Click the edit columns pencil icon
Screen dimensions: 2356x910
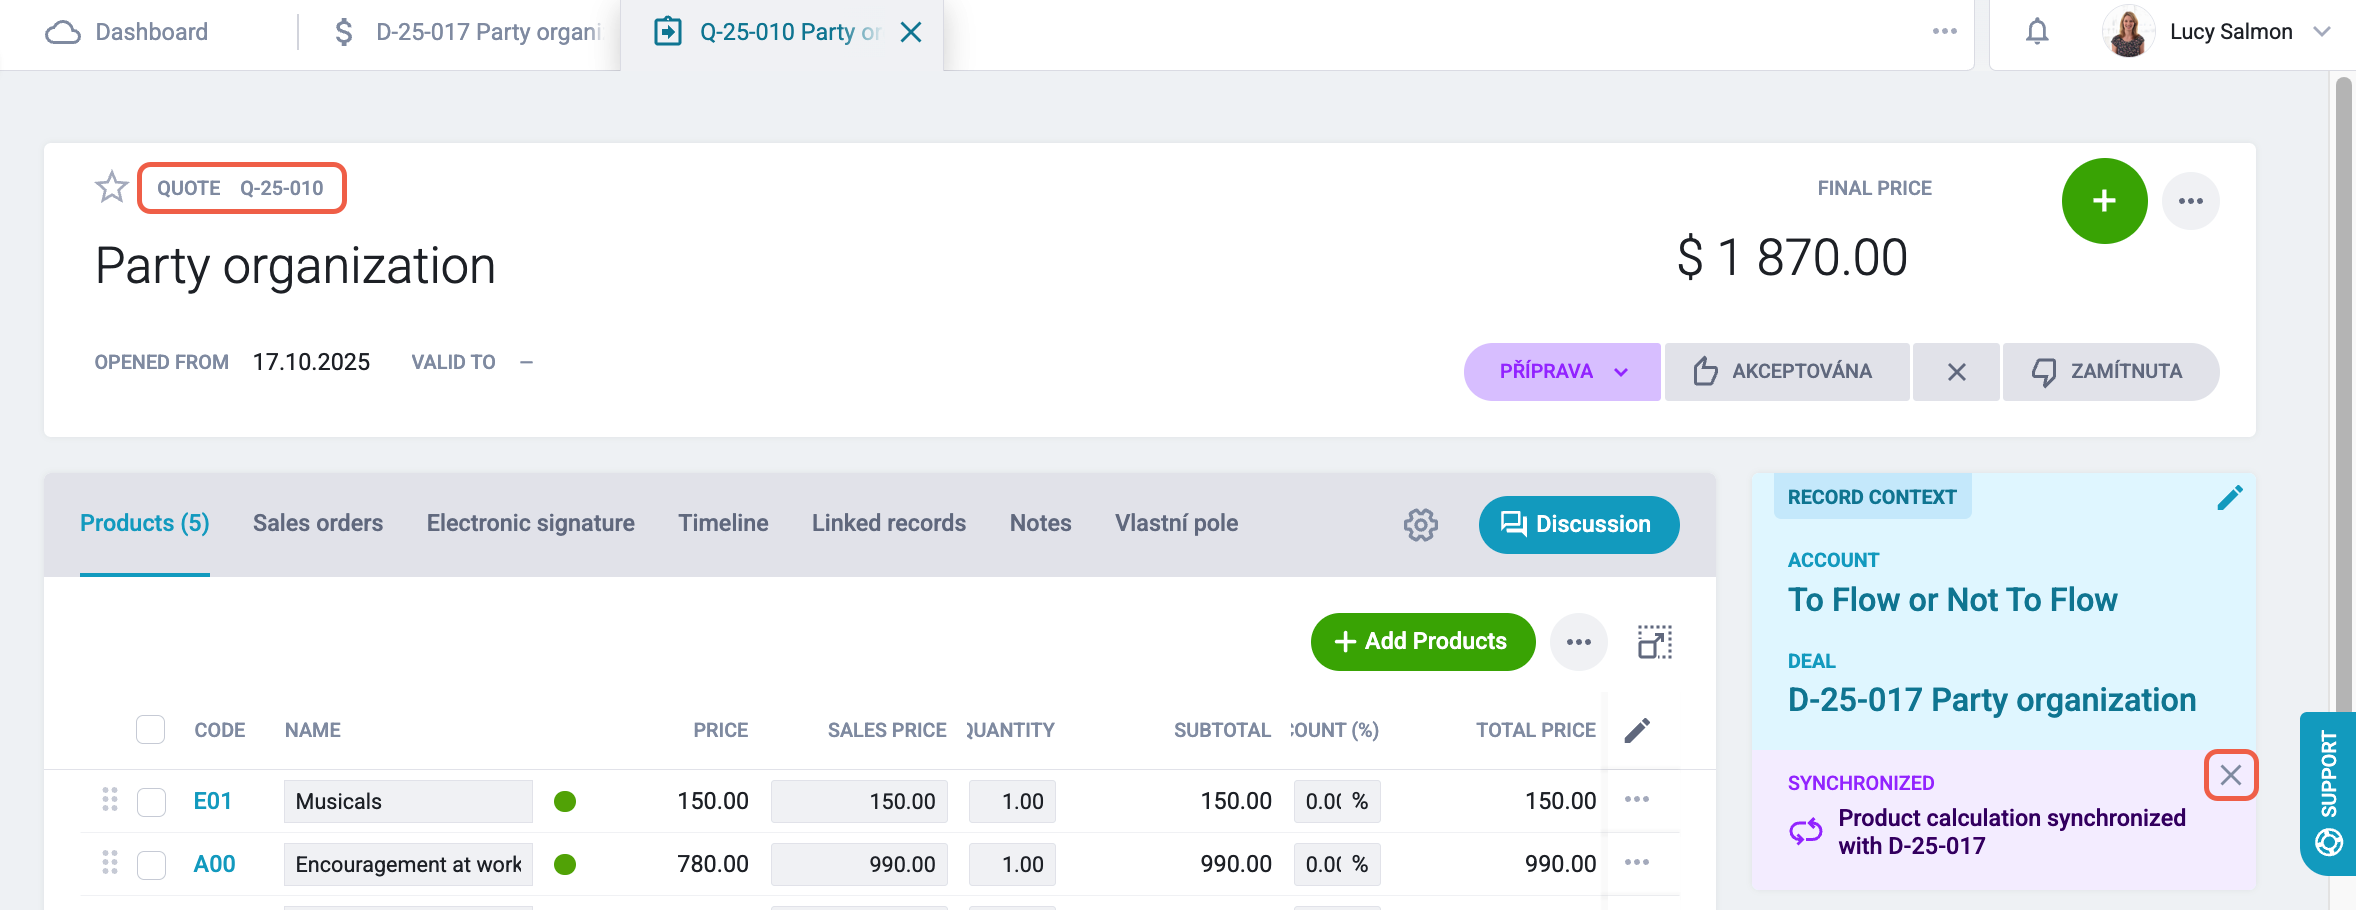[1637, 730]
